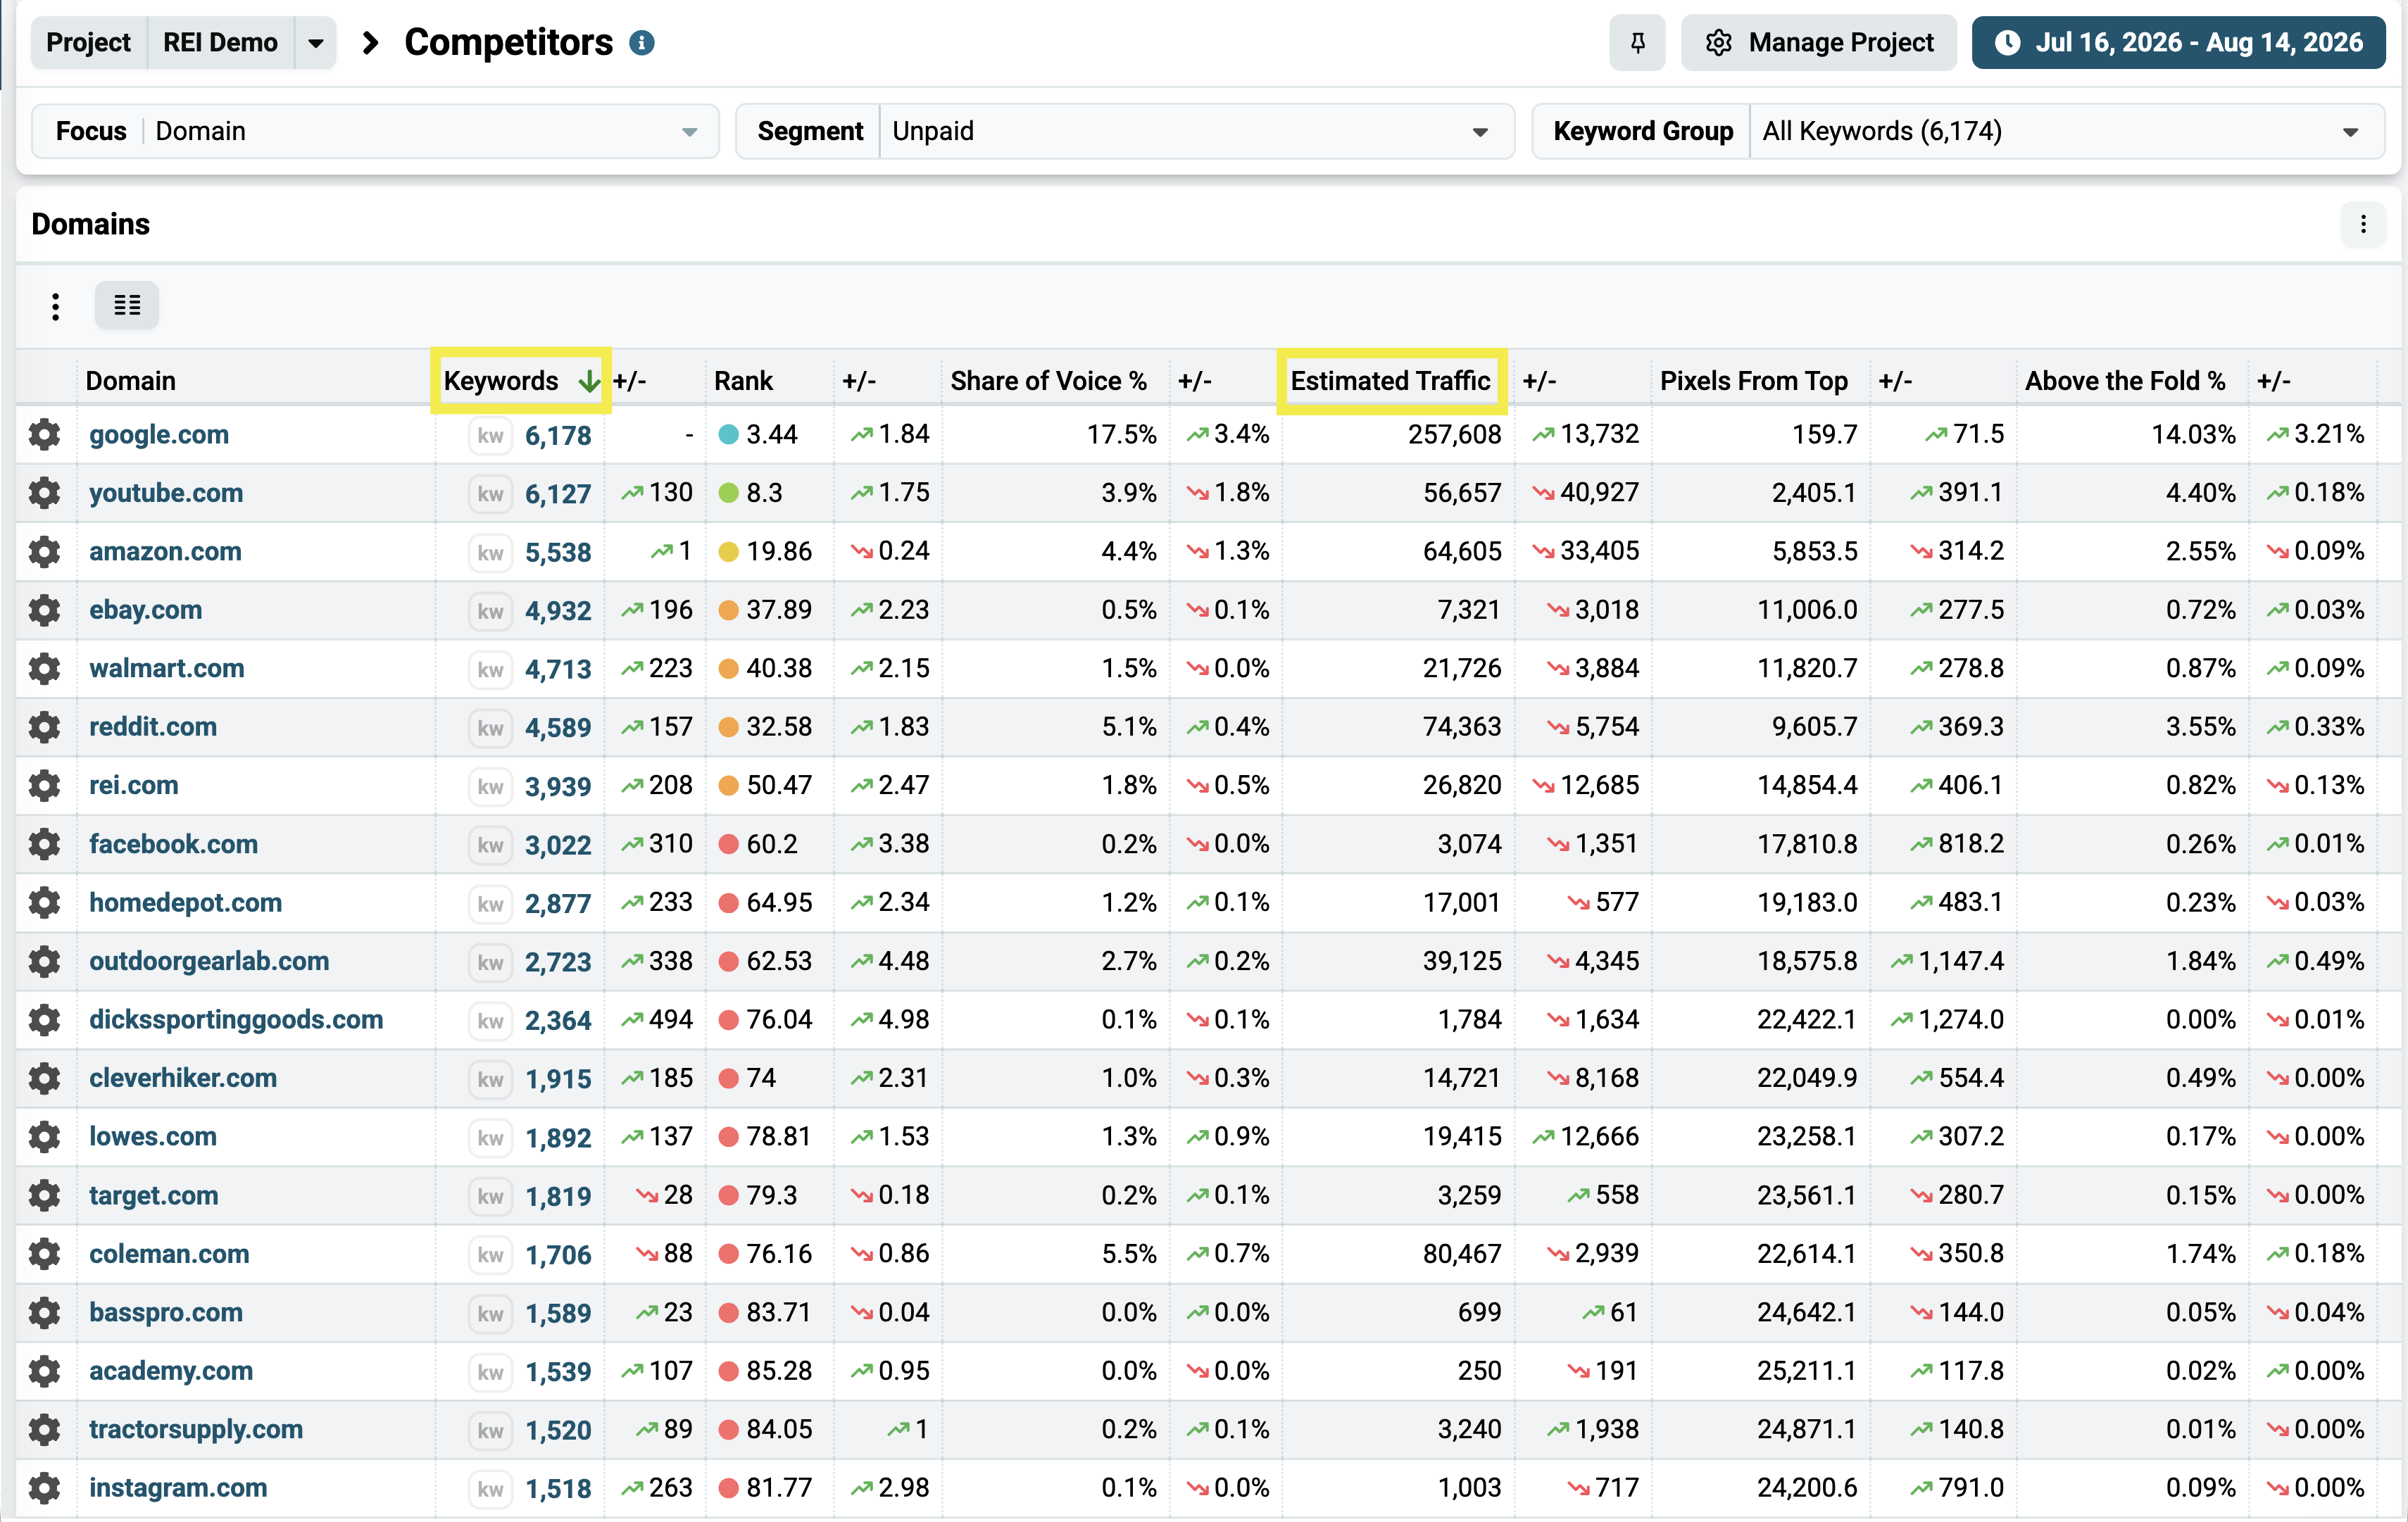Click the gear icon for rei.com

(44, 786)
